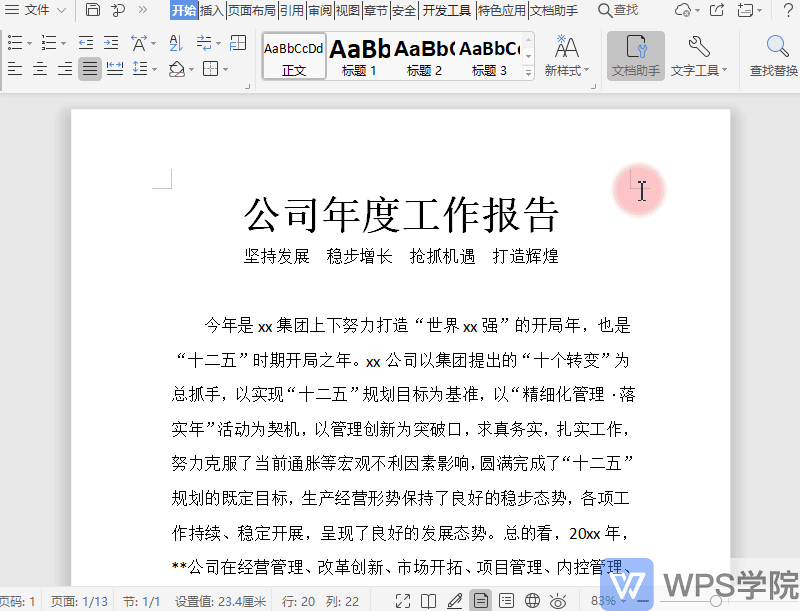Increase paragraph indent
800x611 pixels.
111,43
